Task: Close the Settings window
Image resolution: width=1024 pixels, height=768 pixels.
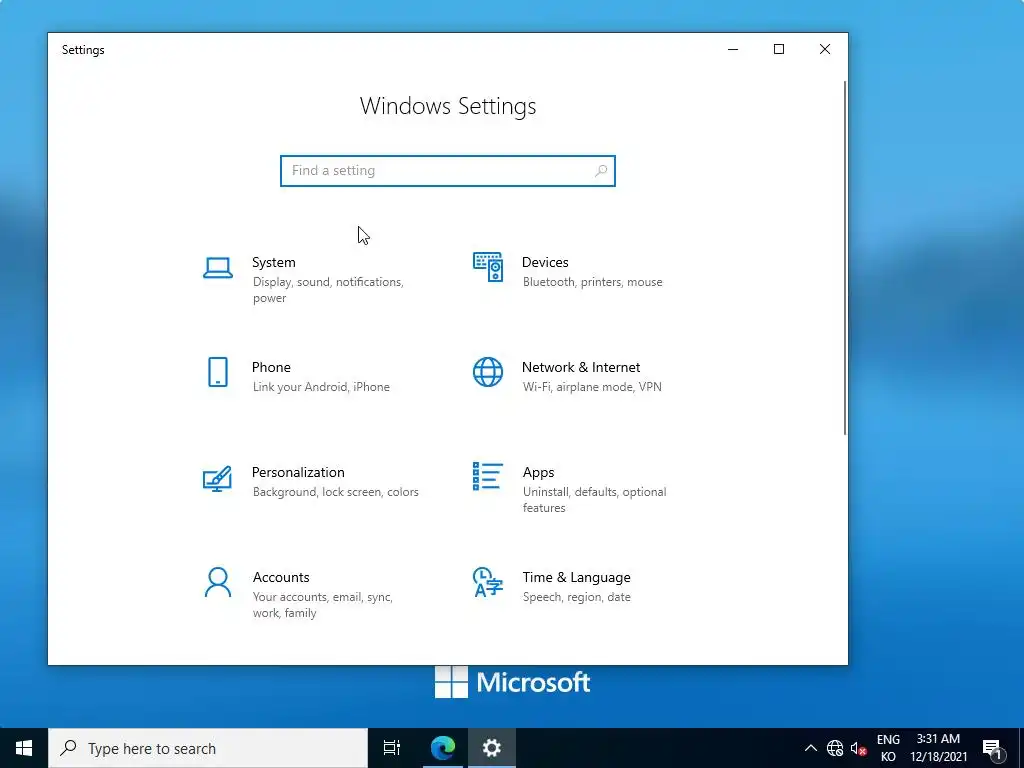Action: (825, 50)
